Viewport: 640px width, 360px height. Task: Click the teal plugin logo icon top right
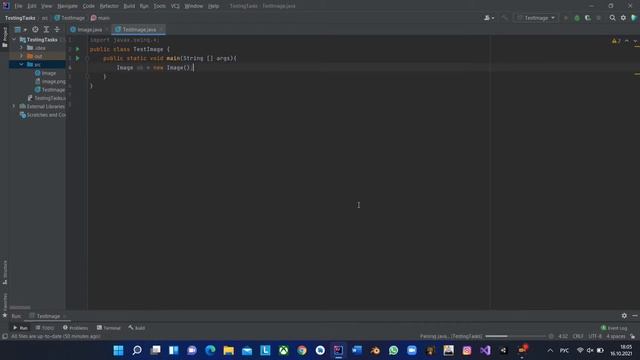(634, 18)
